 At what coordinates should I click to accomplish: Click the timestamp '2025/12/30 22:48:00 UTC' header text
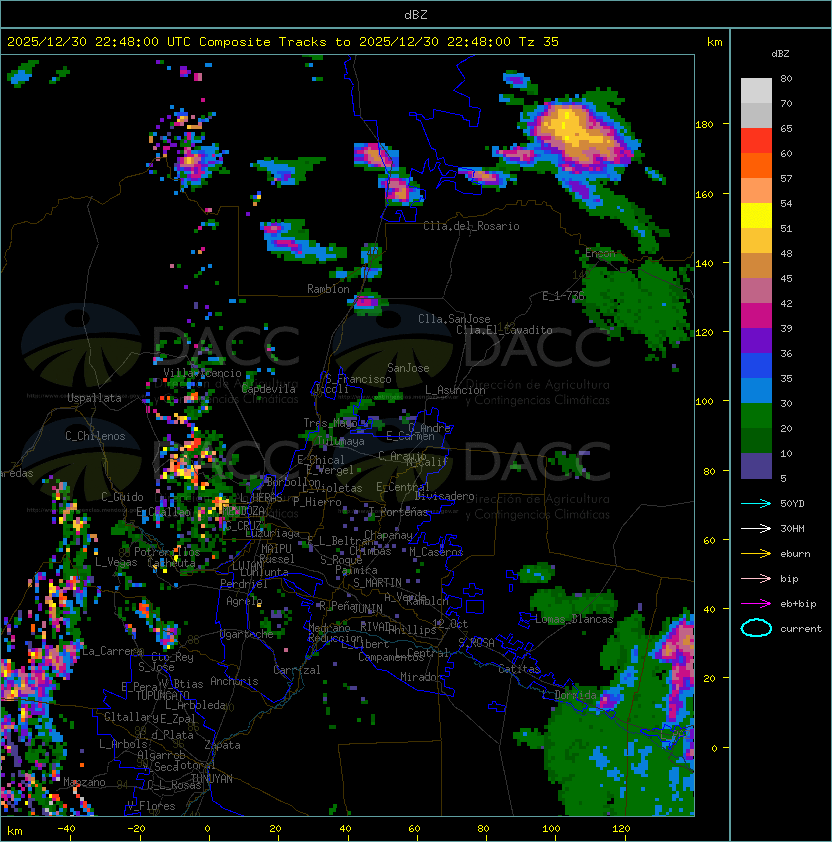(98, 42)
